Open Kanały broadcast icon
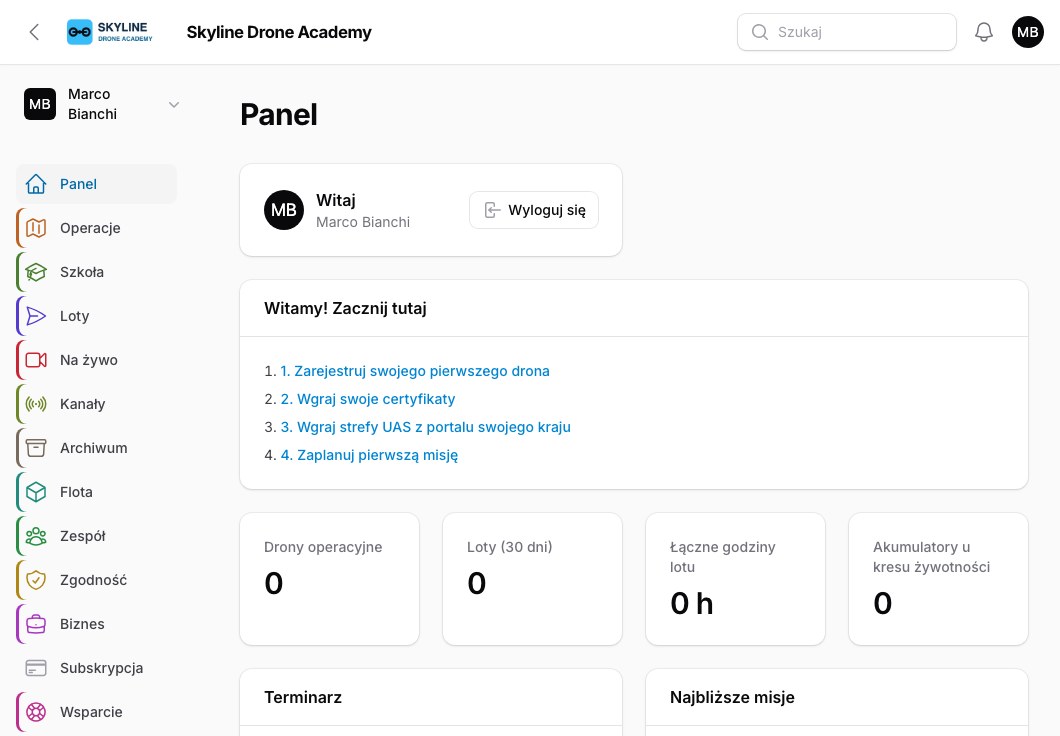Image resolution: width=1060 pixels, height=736 pixels. (x=36, y=403)
